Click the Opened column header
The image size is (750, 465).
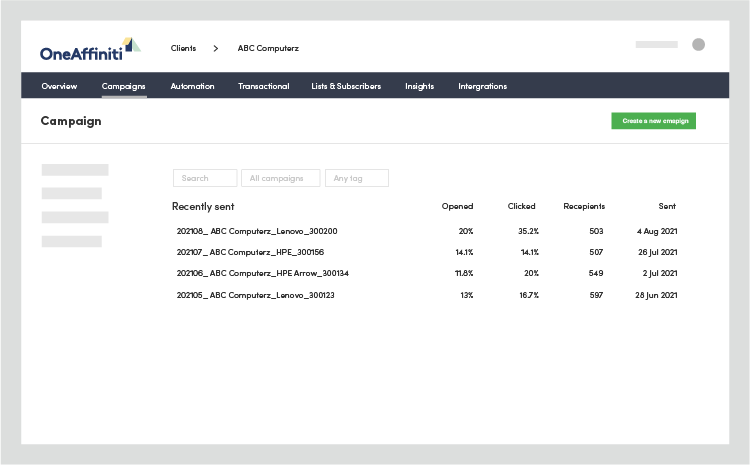[457, 206]
